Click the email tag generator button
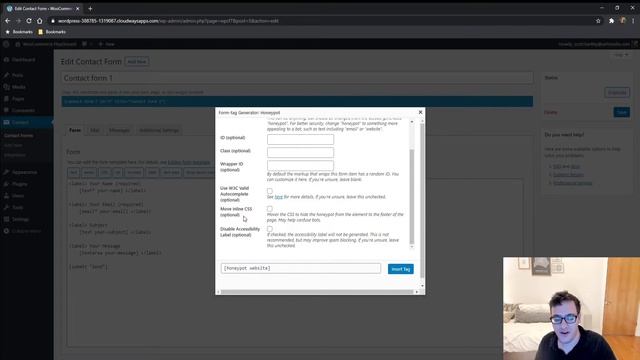 coord(89,173)
